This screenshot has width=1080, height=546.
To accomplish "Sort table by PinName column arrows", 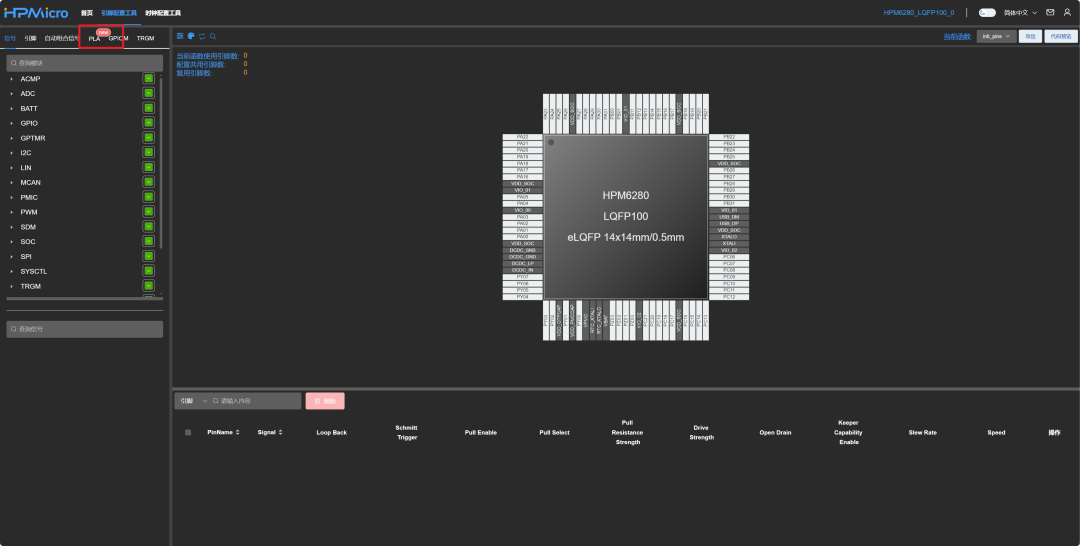I will pyautogui.click(x=238, y=432).
